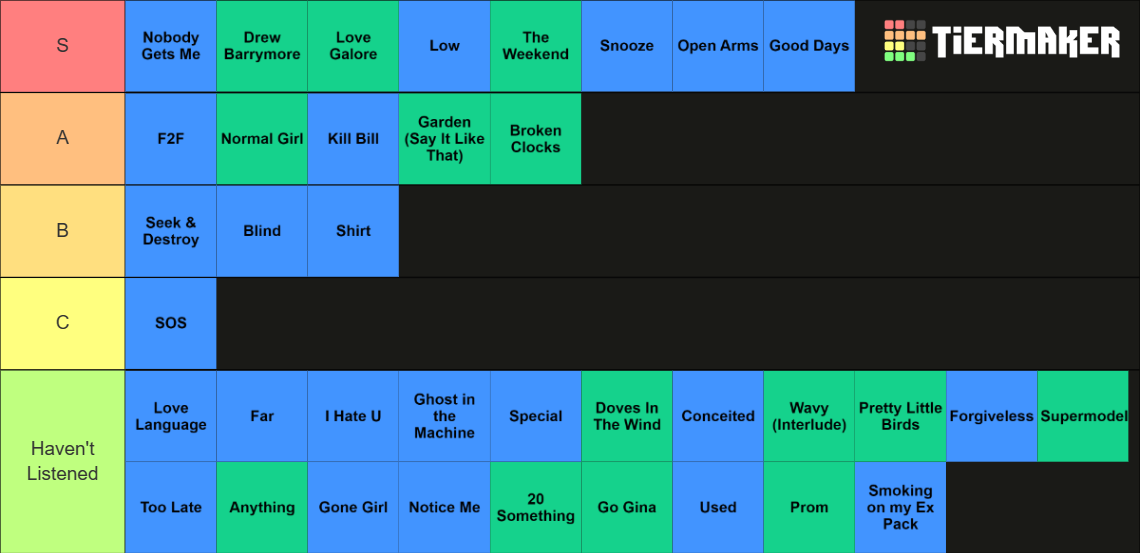Select the Broken Clocks tile
Viewport: 1140px width, 553px height.
coord(536,138)
